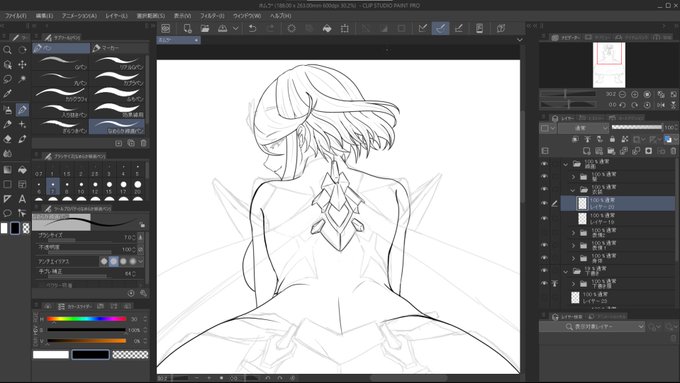Toggle snap to ruler in command bar
Image resolution: width=680 pixels, height=383 pixels.
[422, 29]
